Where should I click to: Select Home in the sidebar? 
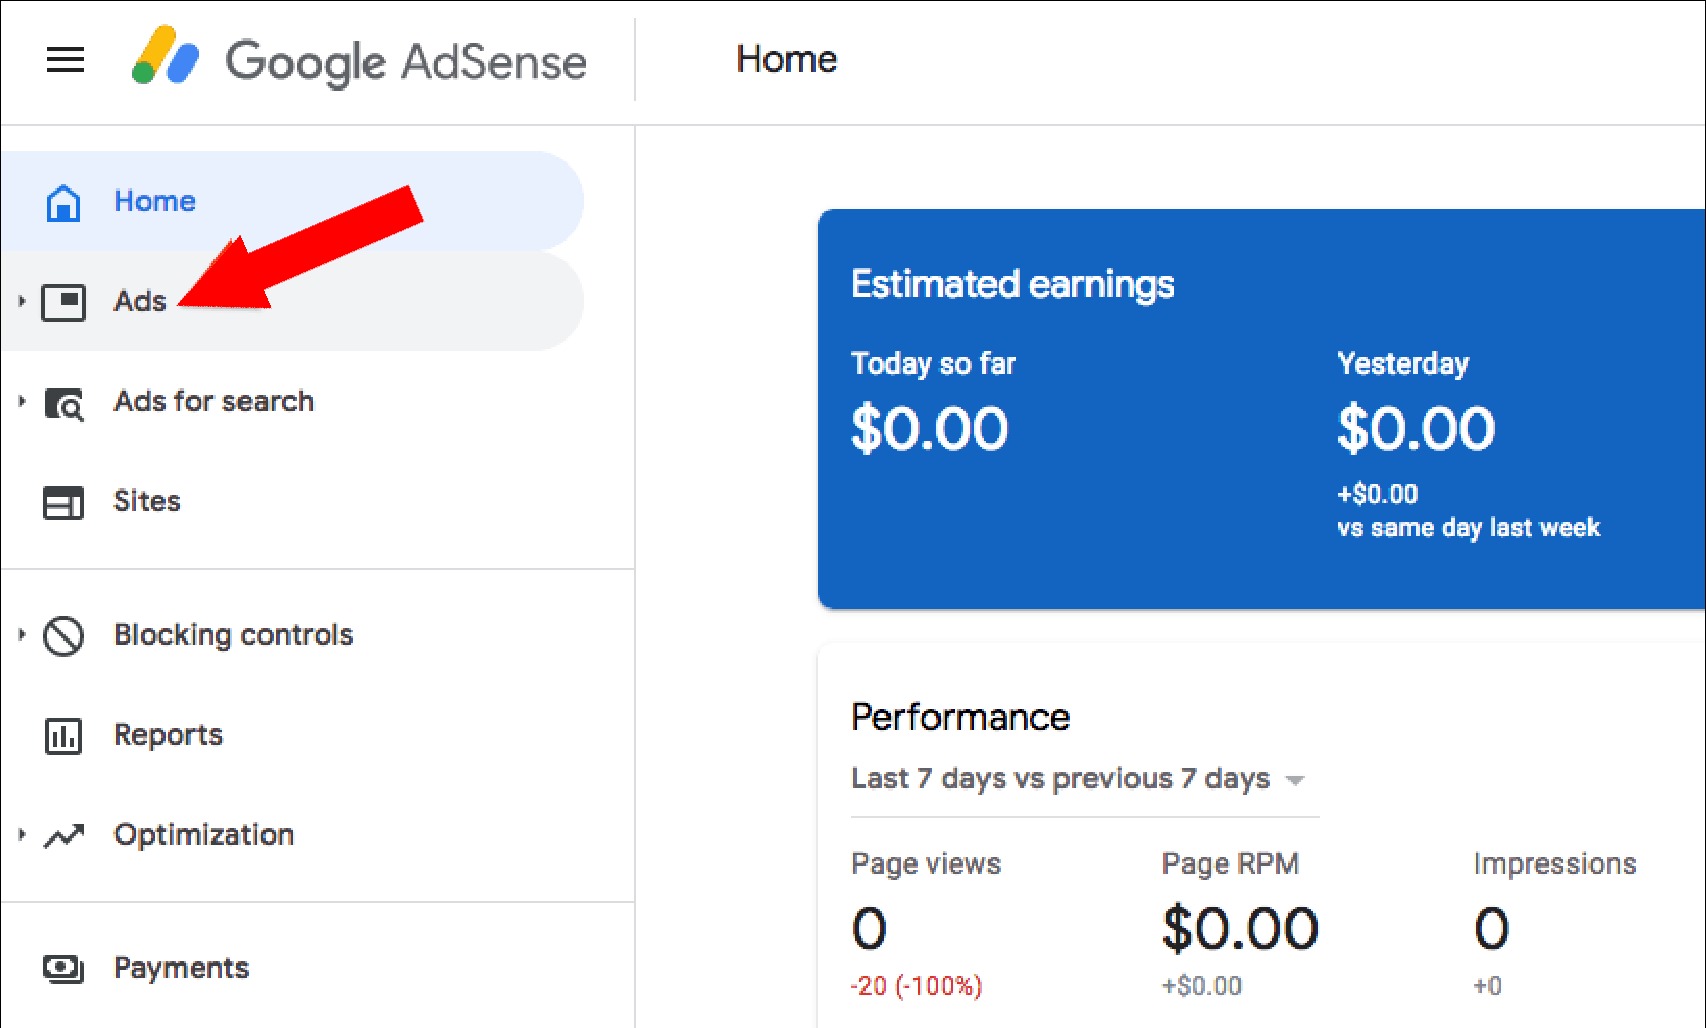pos(292,201)
